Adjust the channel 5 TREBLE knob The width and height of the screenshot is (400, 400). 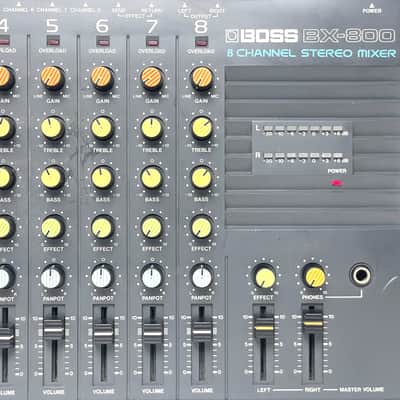53,128
